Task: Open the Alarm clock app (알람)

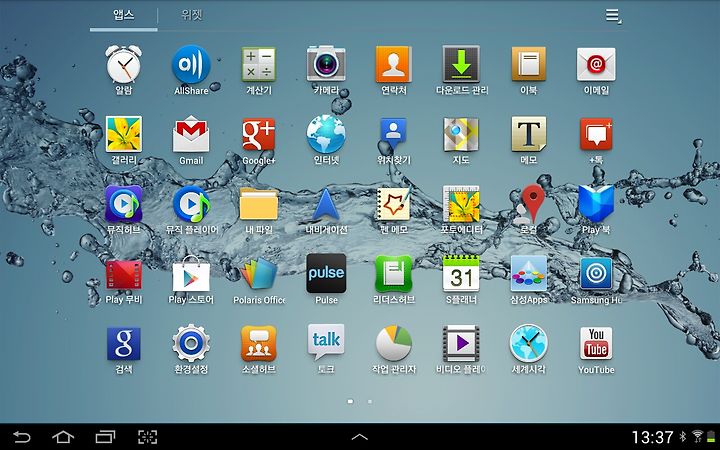Action: pos(124,64)
